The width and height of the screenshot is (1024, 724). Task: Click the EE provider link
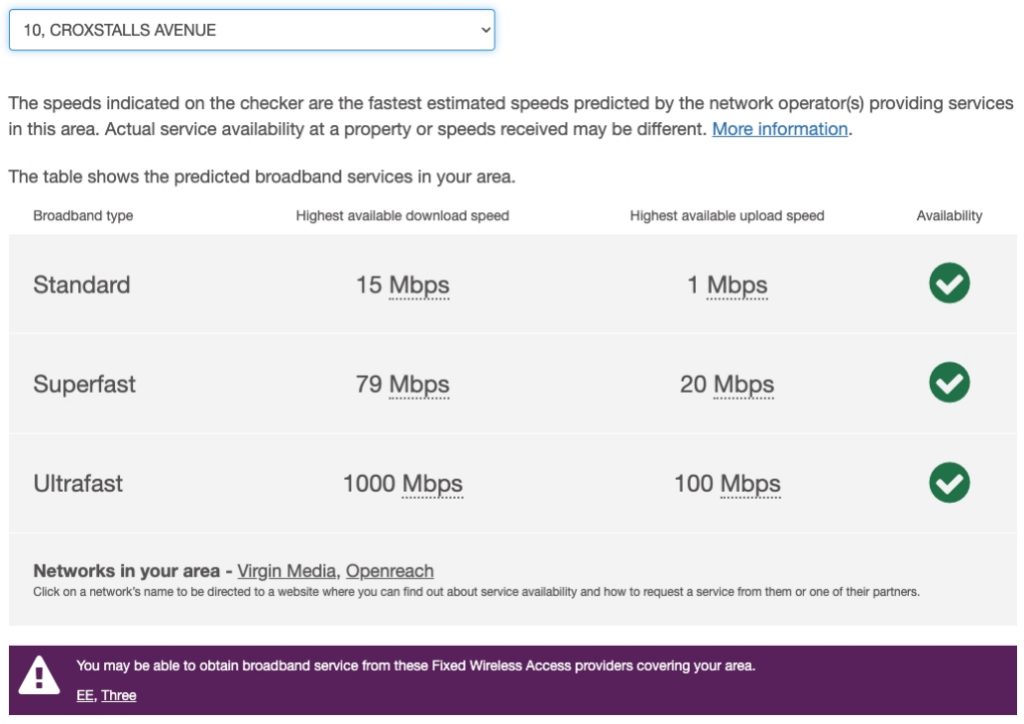[x=86, y=695]
